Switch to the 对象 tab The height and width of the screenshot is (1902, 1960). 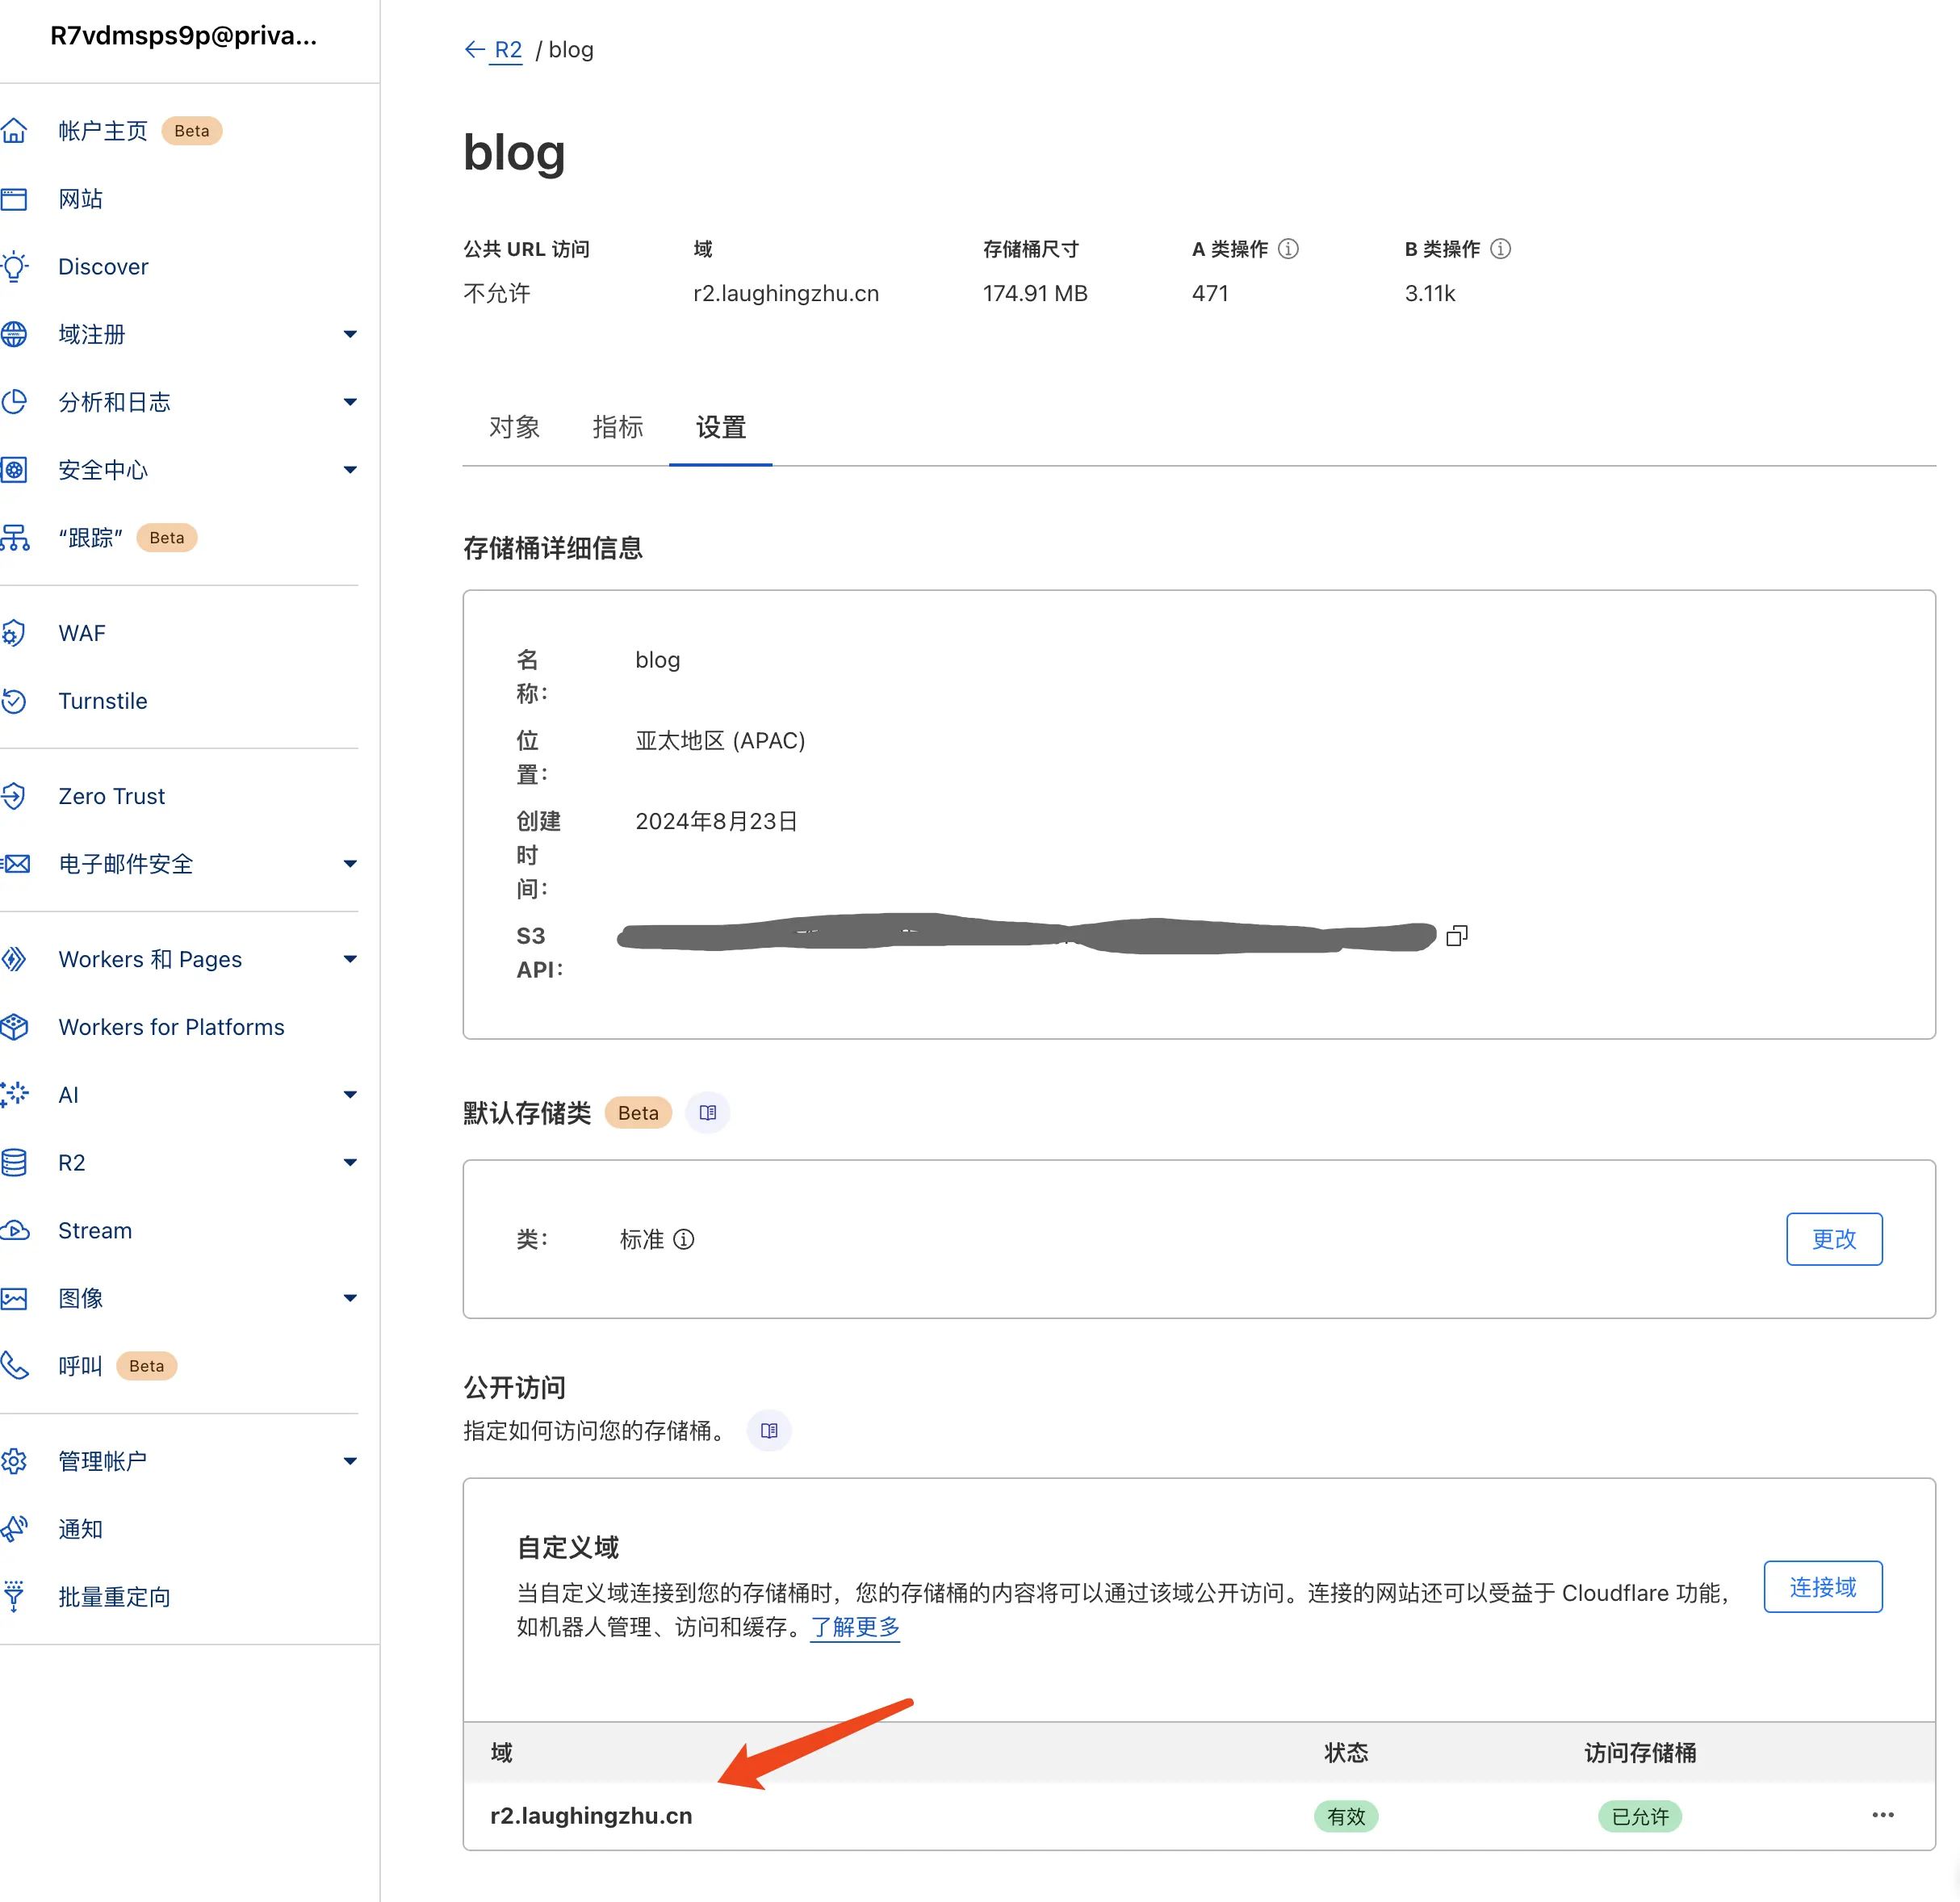click(514, 428)
